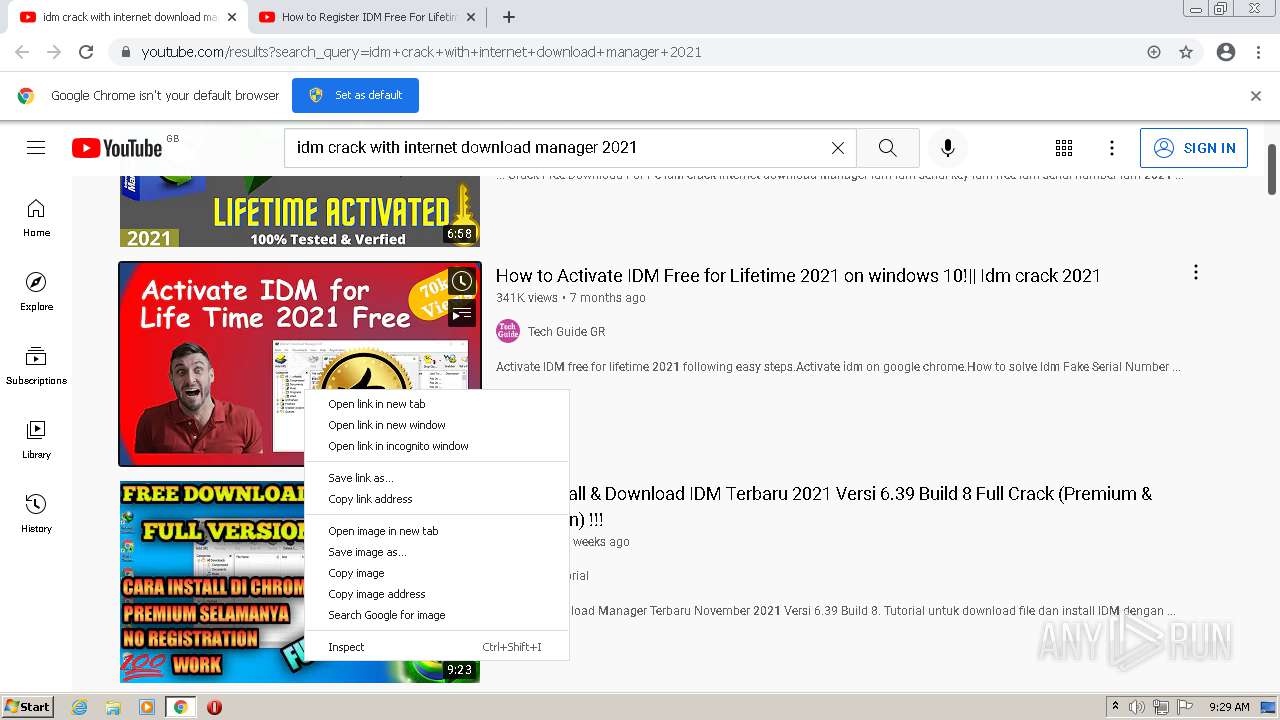Open options for How to Activate IDM video

[1195, 272]
